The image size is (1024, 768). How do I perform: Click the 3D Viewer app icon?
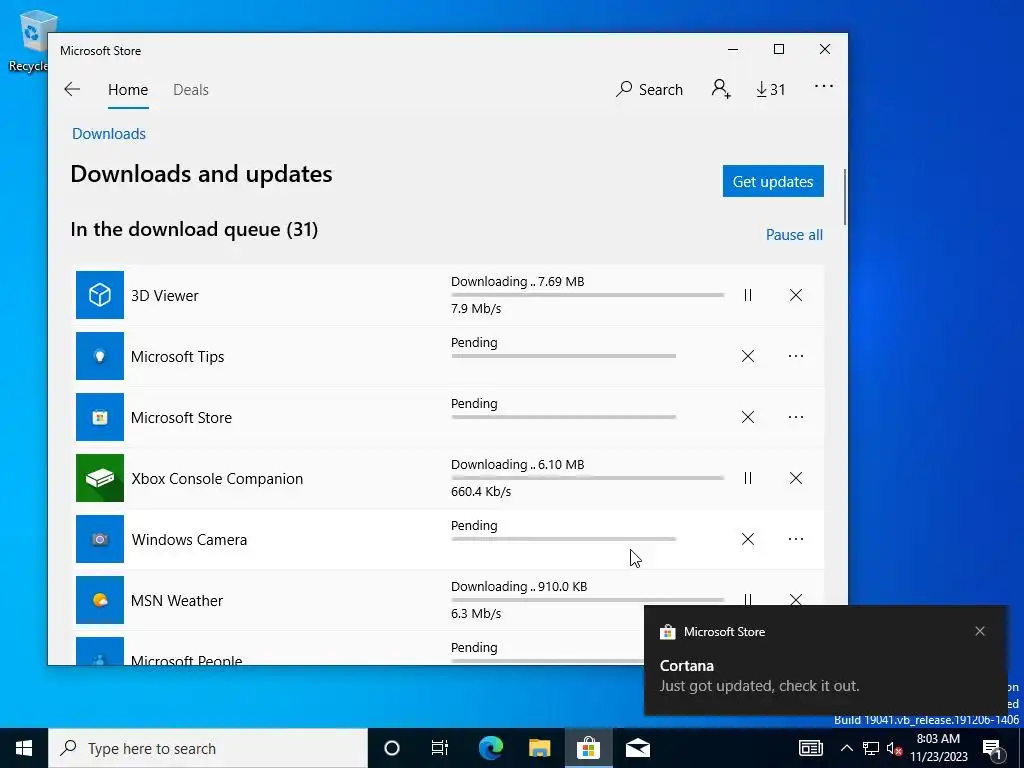pyautogui.click(x=100, y=295)
